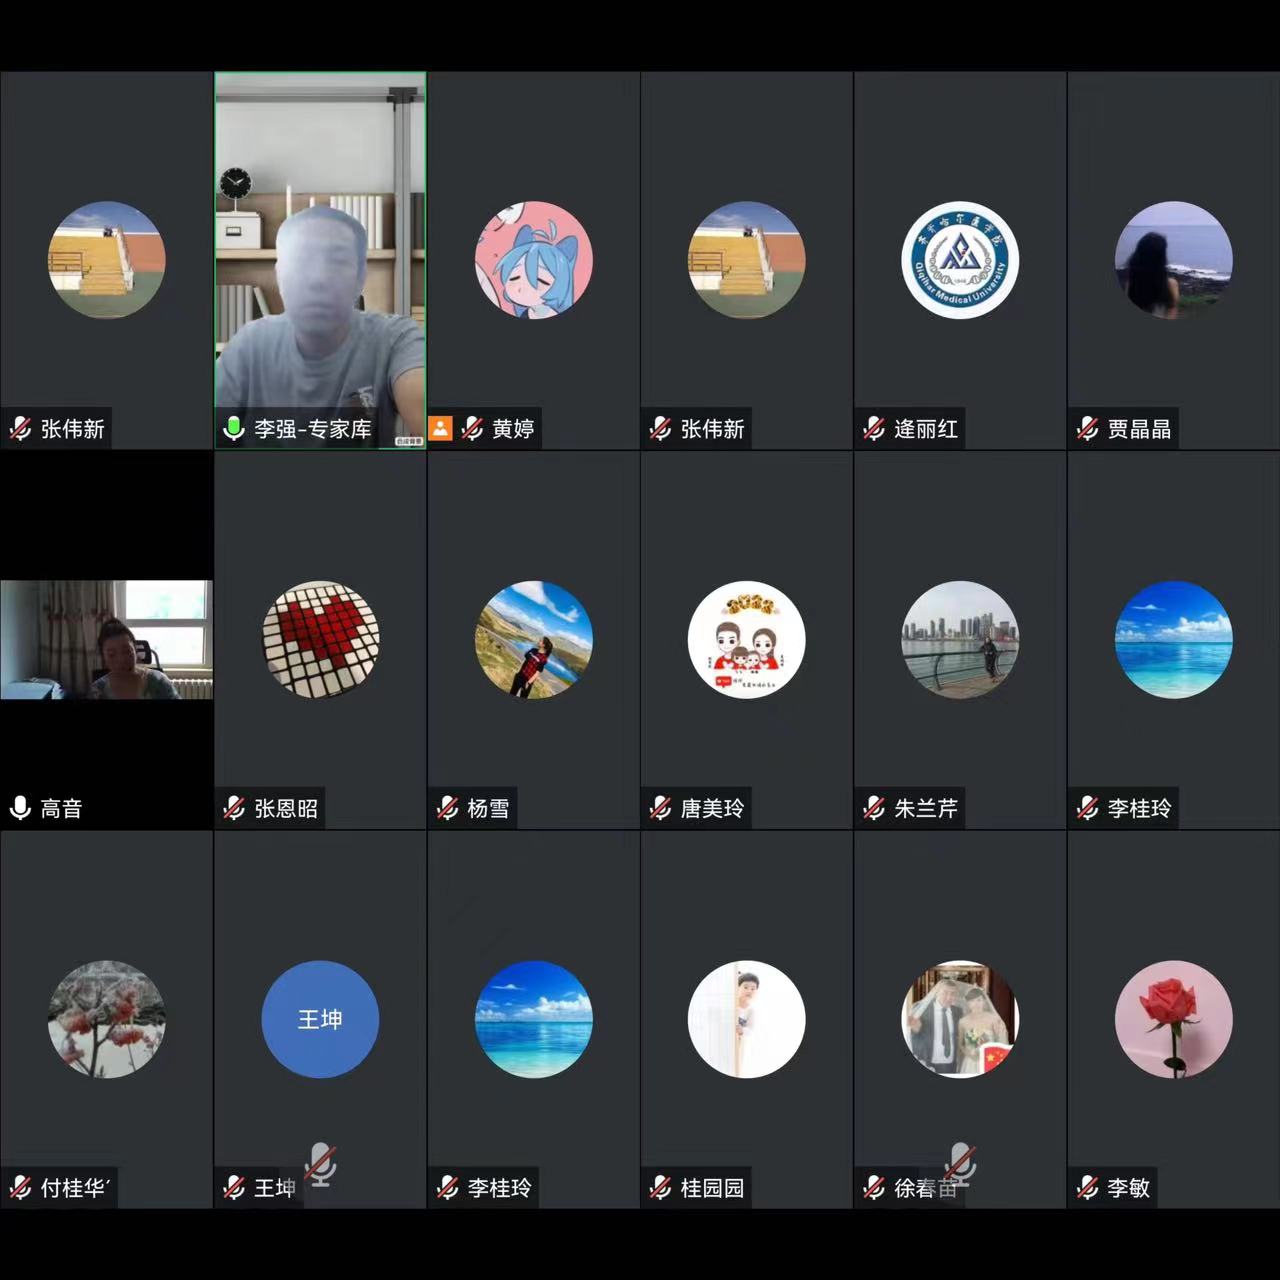Click the city skyline avatar of 朱兰芹

pos(960,639)
